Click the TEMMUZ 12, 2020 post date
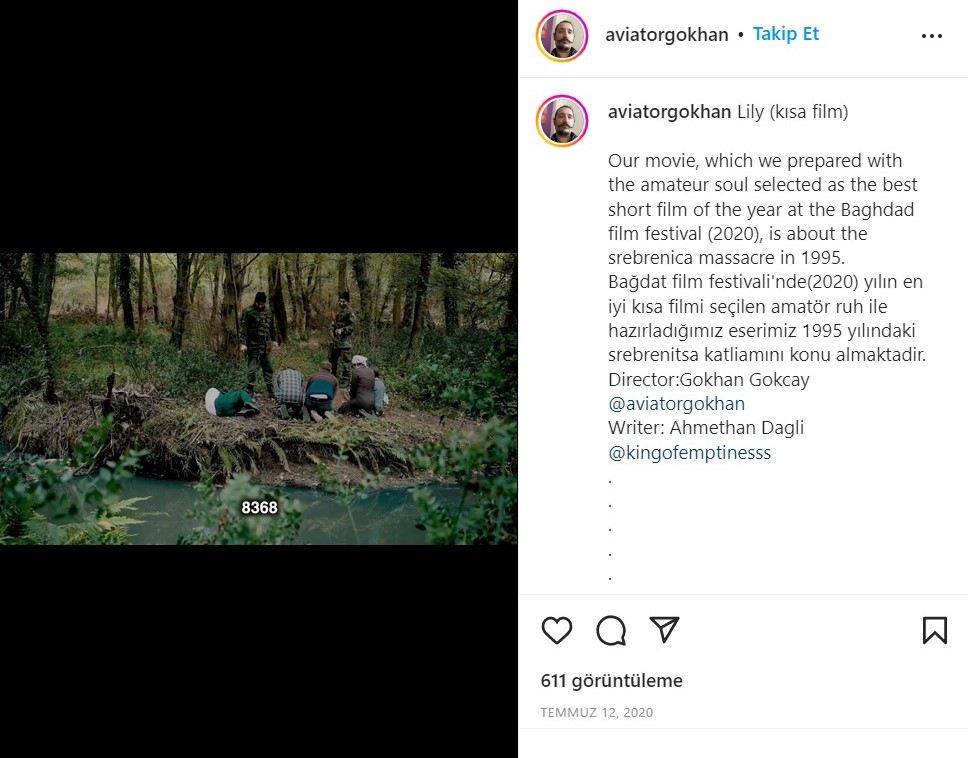Viewport: 968px width, 758px height. point(596,713)
